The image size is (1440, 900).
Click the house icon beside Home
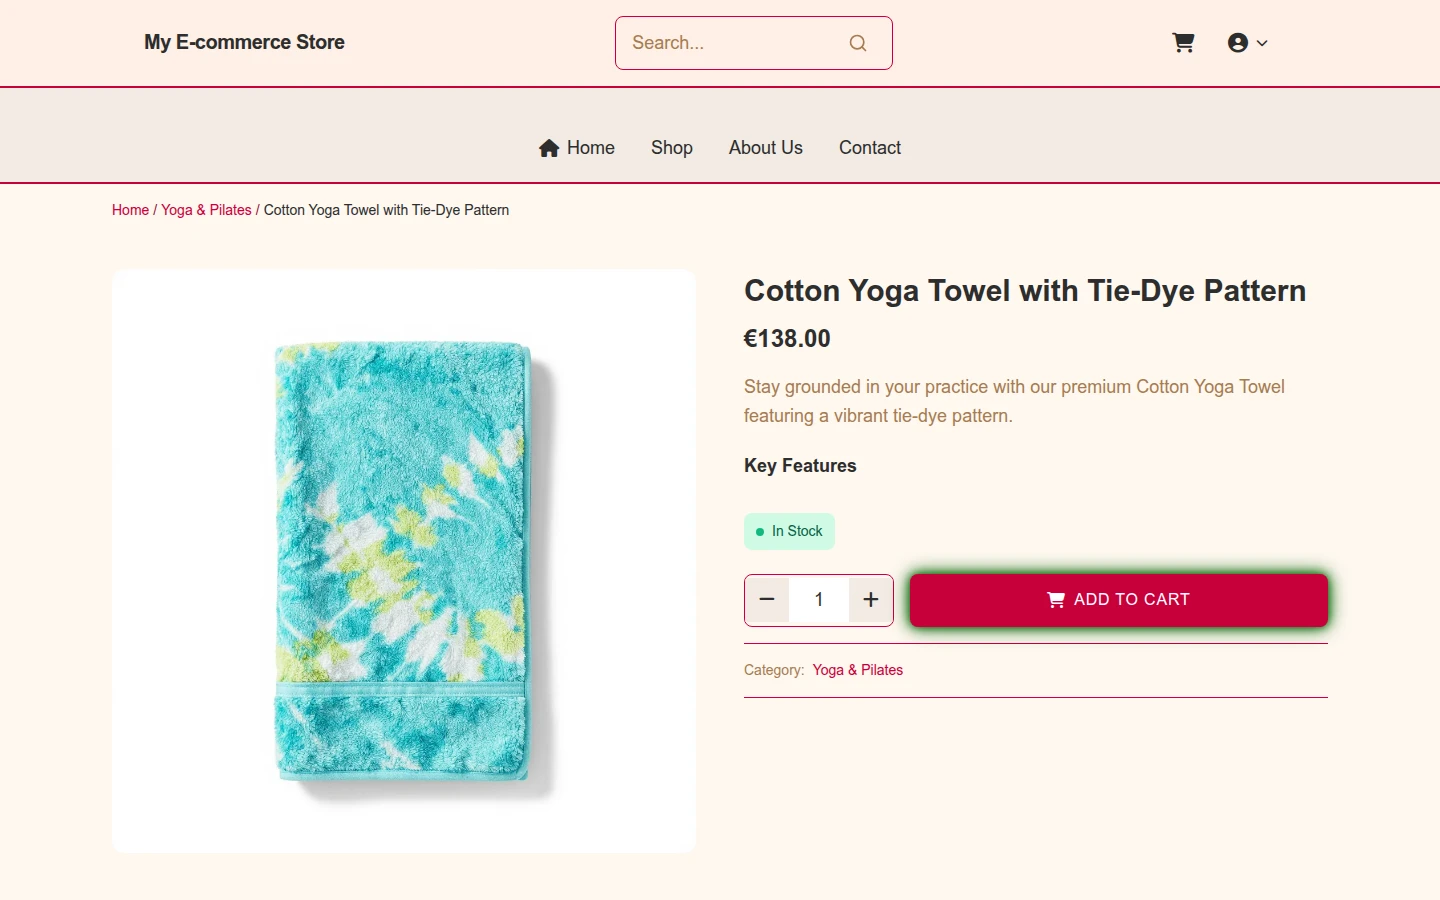point(549,148)
